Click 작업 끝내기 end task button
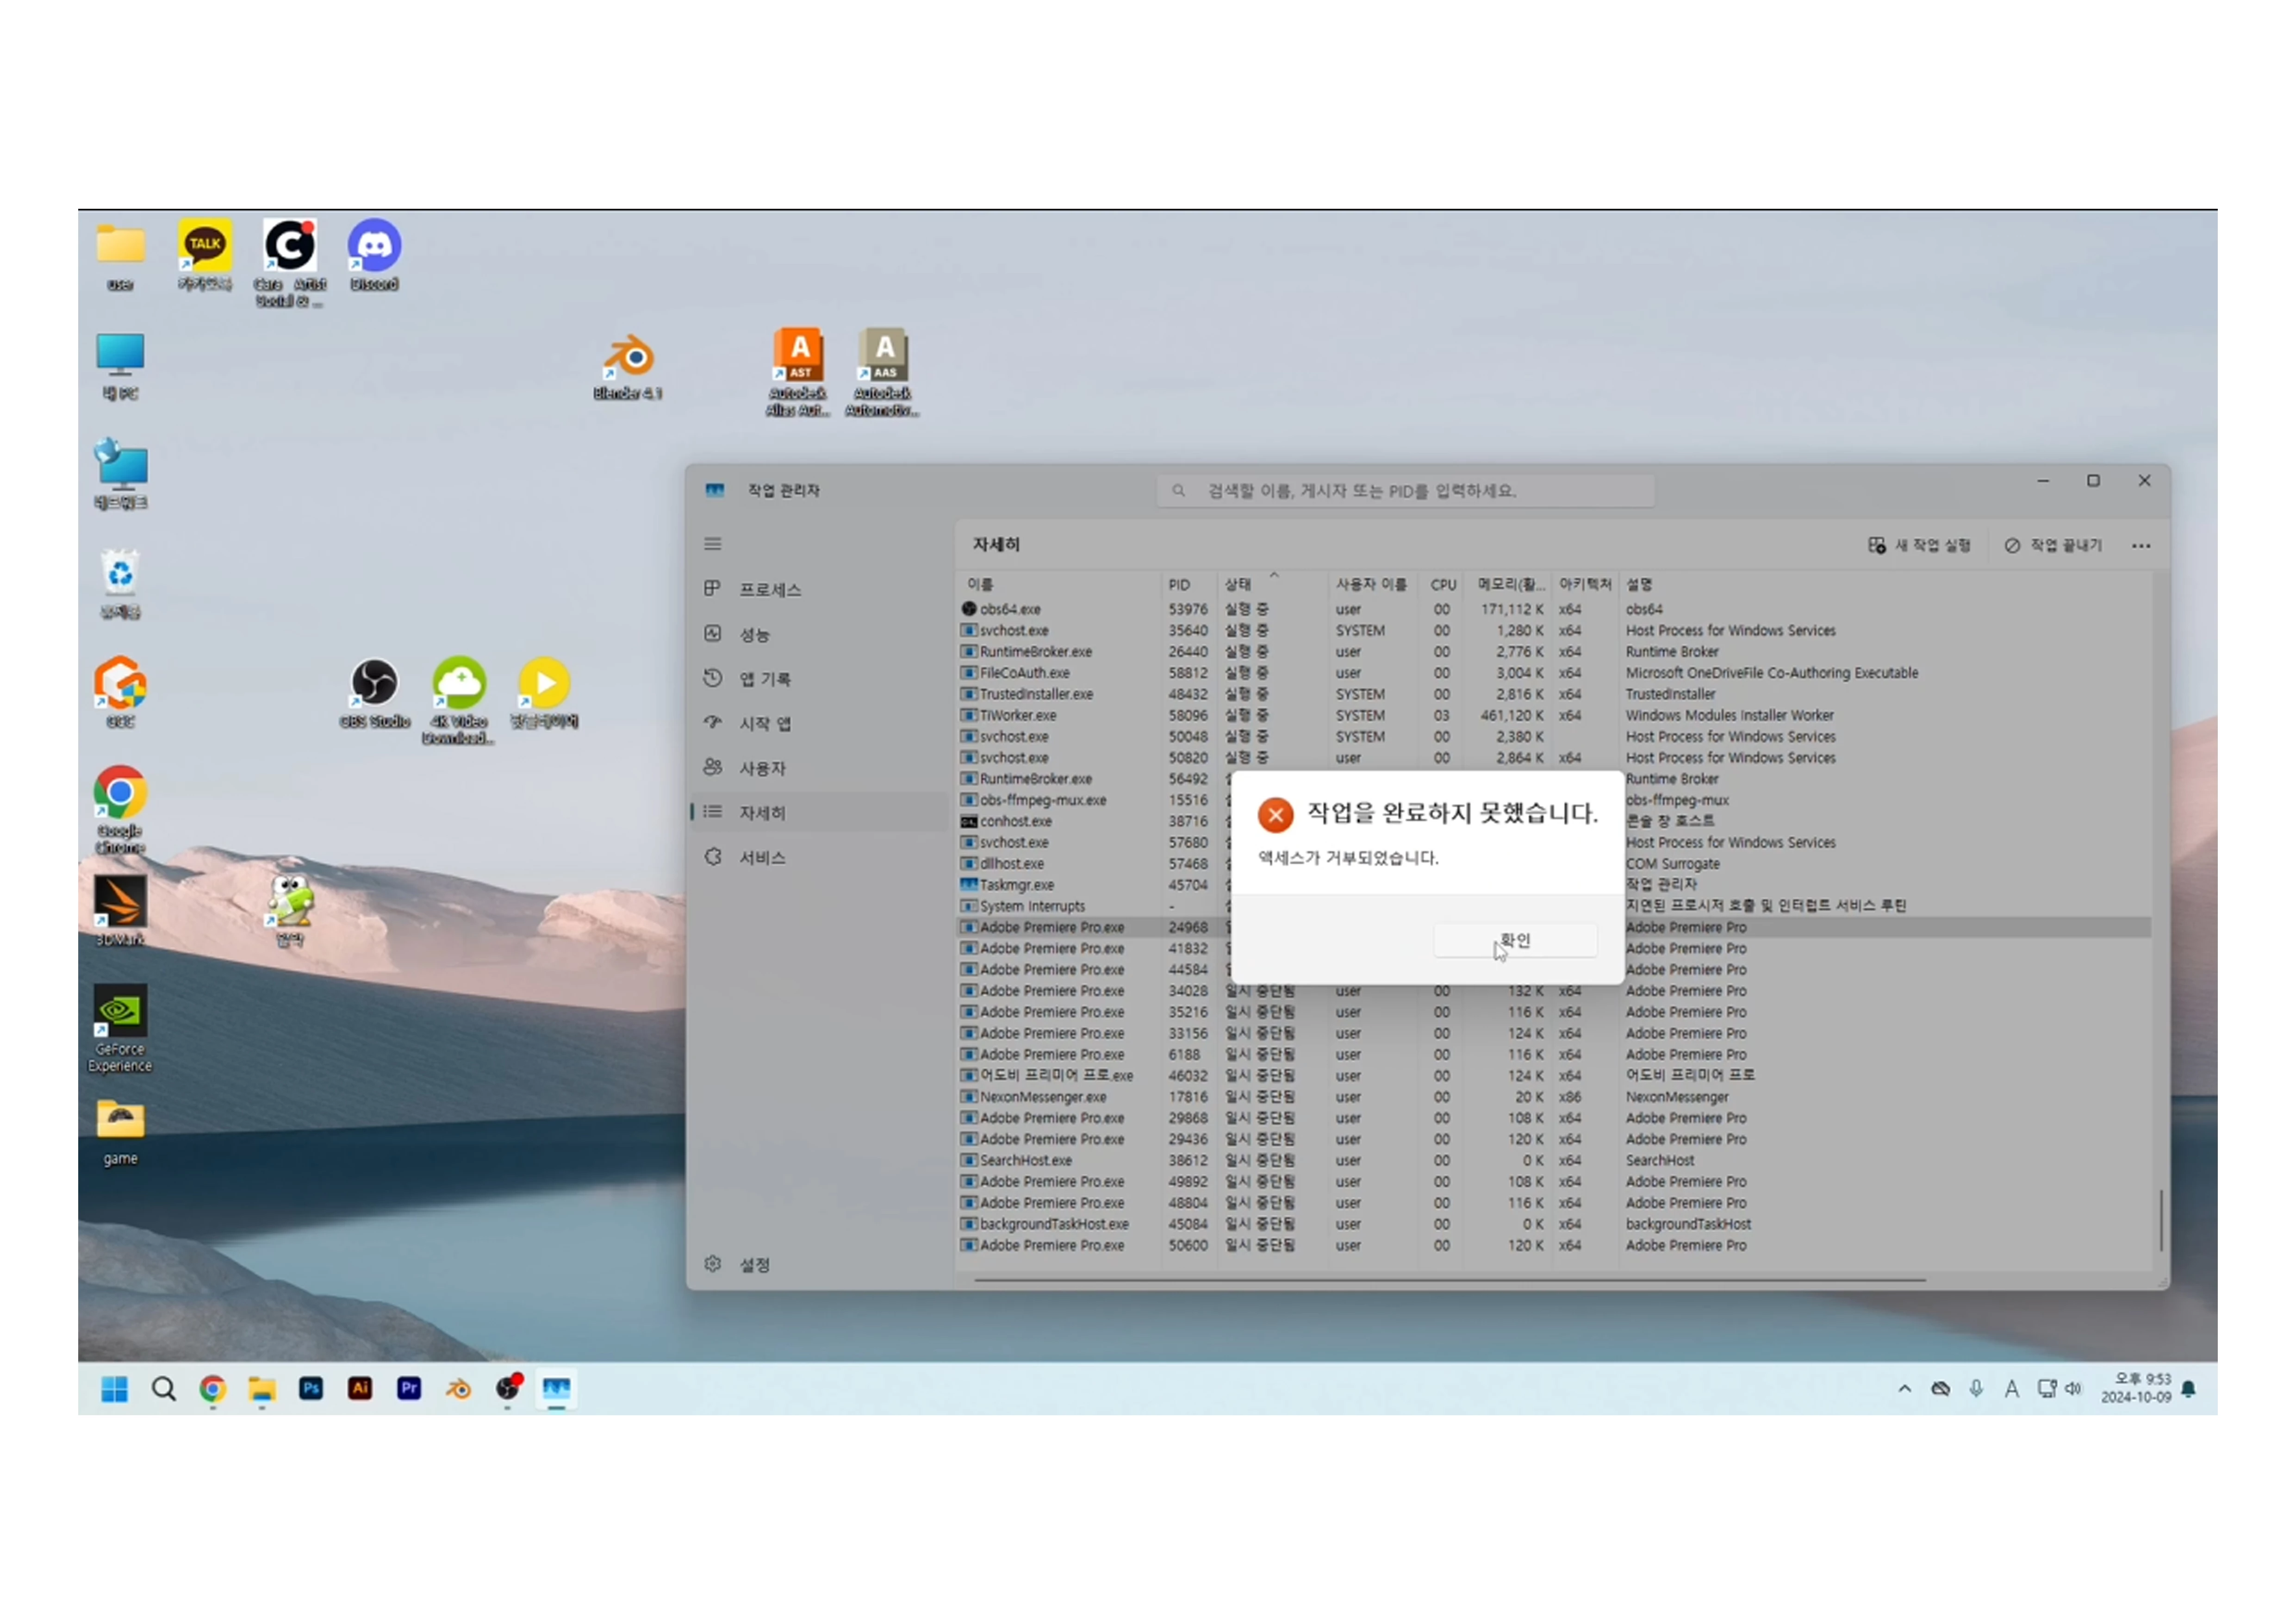The width and height of the screenshot is (2296, 1624). tap(2053, 545)
